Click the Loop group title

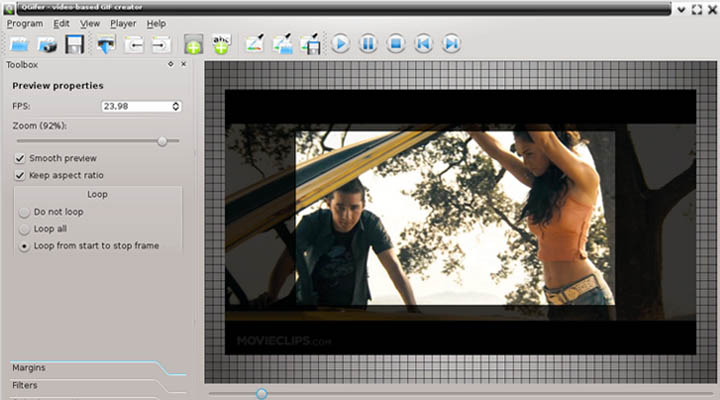click(x=97, y=194)
